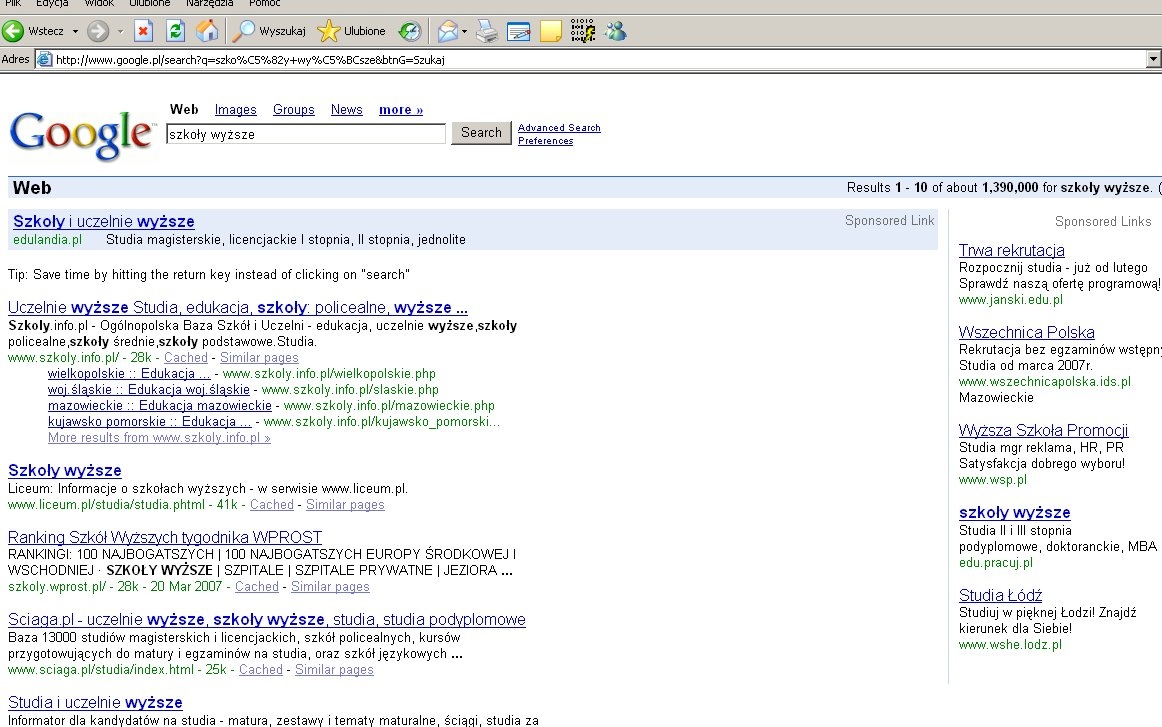Image resolution: width=1162 pixels, height=727 pixels.
Task: Refresh the page with the green arrows icon
Action: click(176, 31)
